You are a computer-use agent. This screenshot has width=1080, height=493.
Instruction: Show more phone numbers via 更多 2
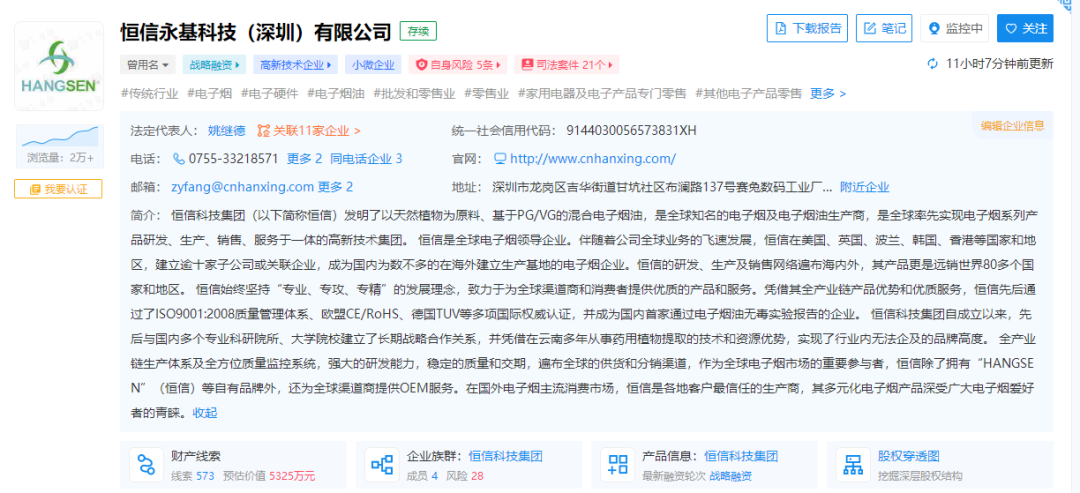click(x=304, y=158)
